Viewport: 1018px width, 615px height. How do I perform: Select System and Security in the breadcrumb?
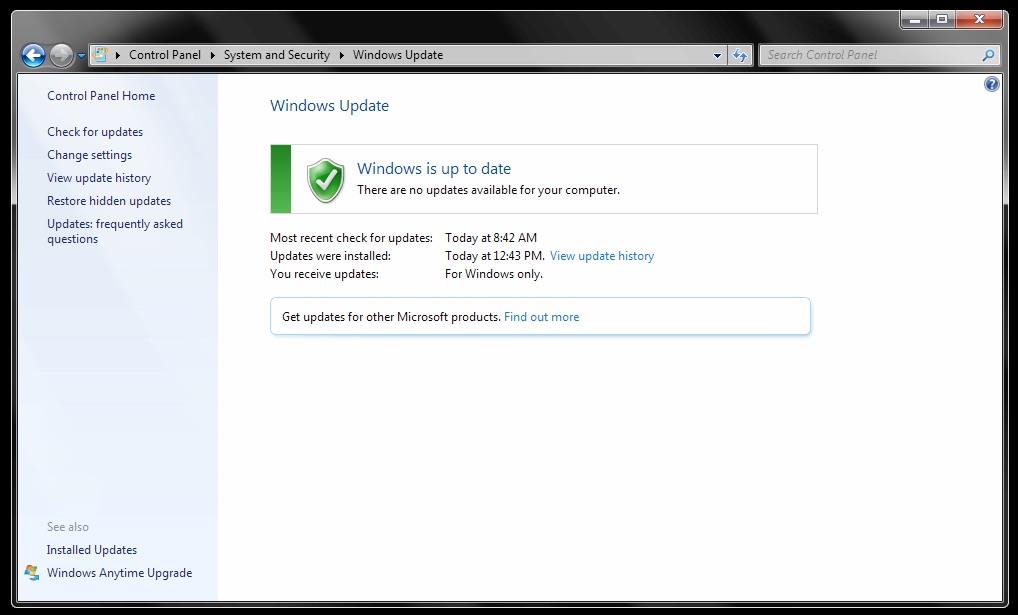[x=276, y=55]
